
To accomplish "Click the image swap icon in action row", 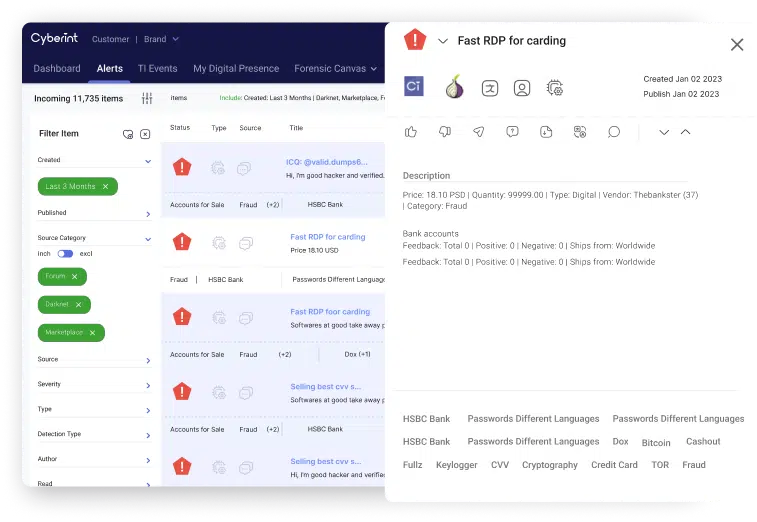I will tap(580, 132).
